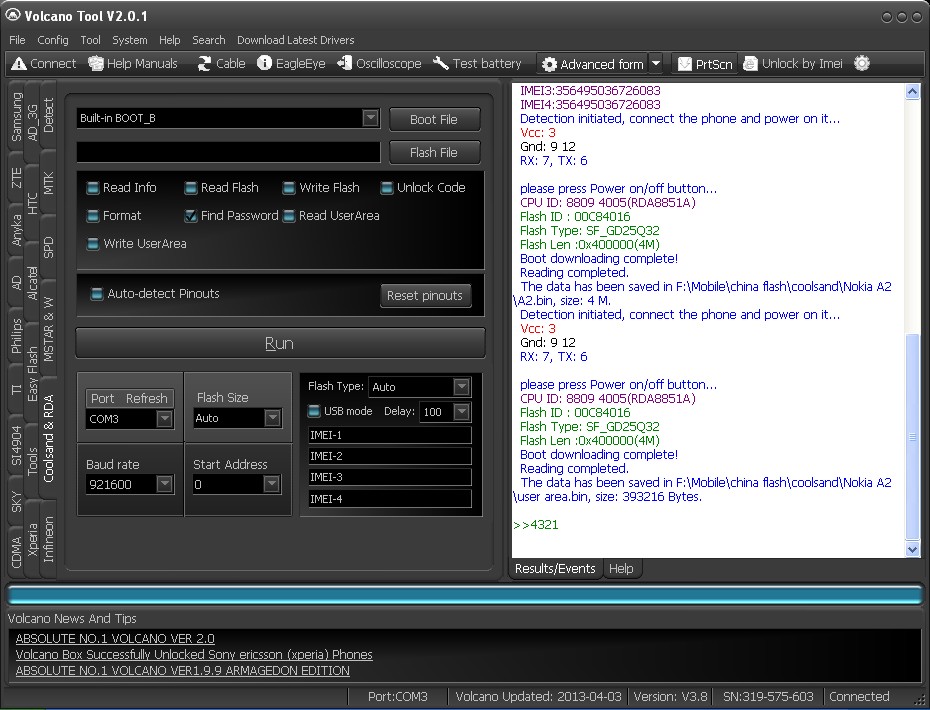Open the Tool menu
Screen dimensions: 930x710
click(x=90, y=40)
